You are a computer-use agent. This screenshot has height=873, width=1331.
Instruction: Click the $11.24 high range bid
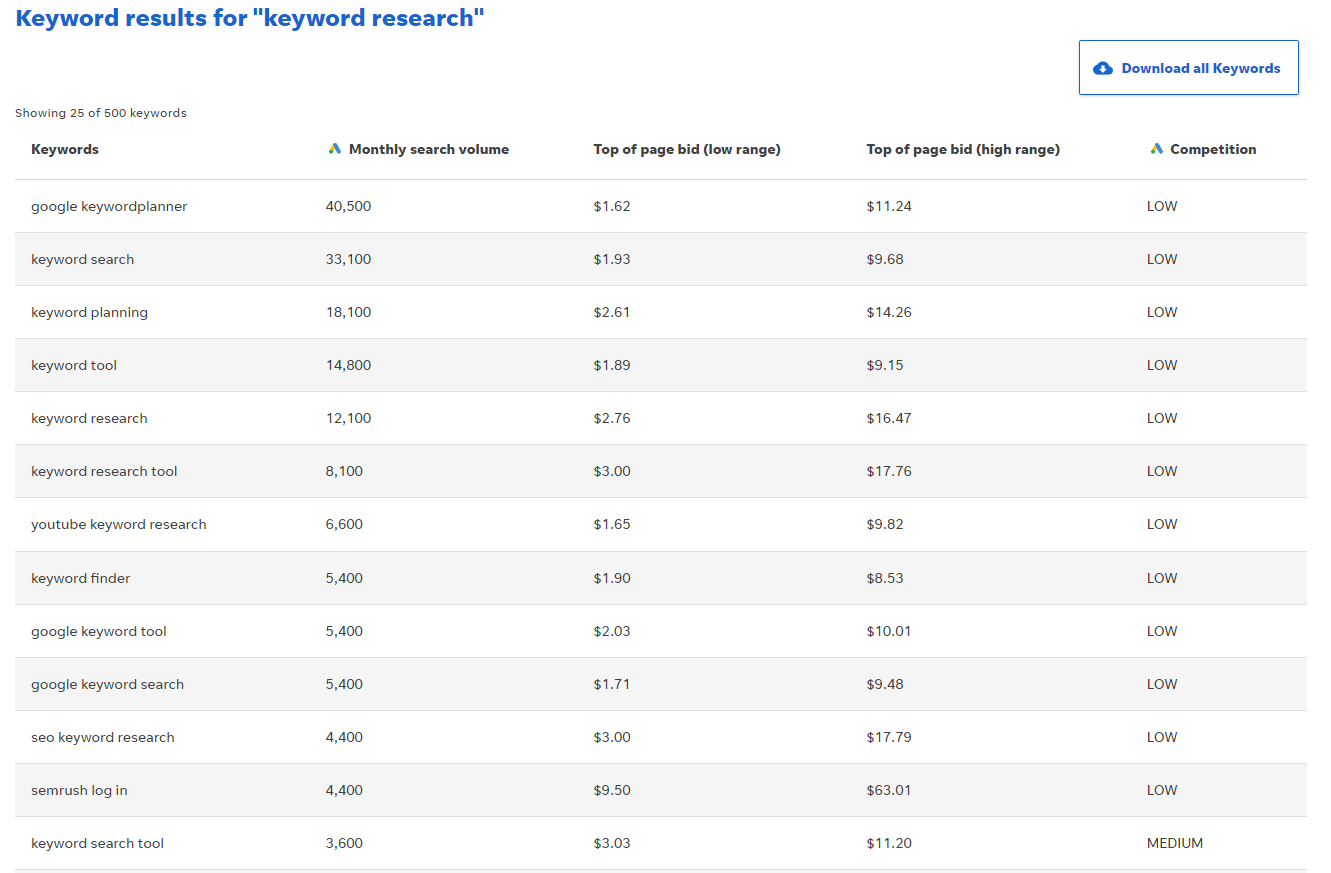[889, 206]
